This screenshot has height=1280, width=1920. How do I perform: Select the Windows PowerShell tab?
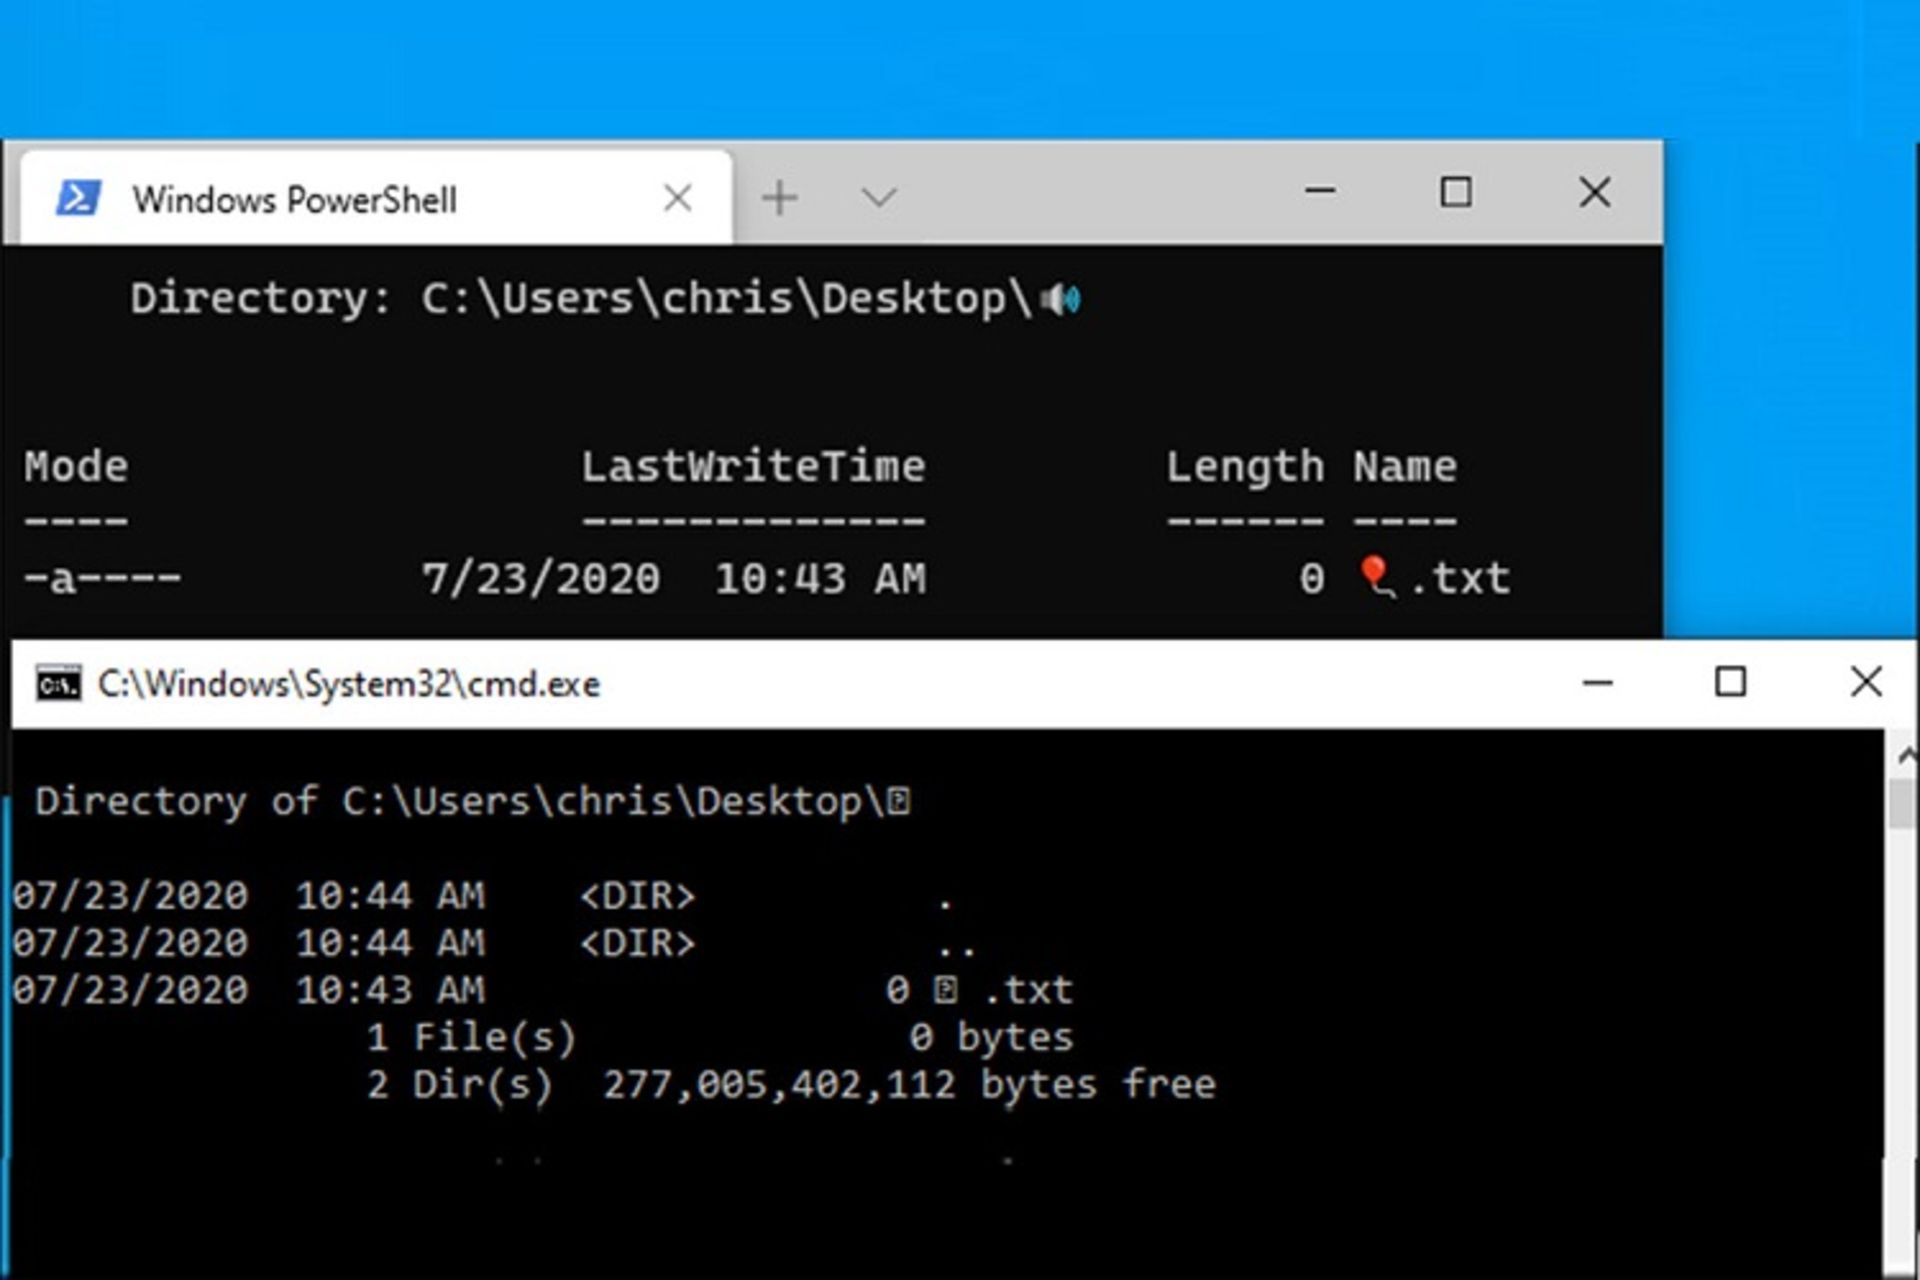tap(376, 198)
